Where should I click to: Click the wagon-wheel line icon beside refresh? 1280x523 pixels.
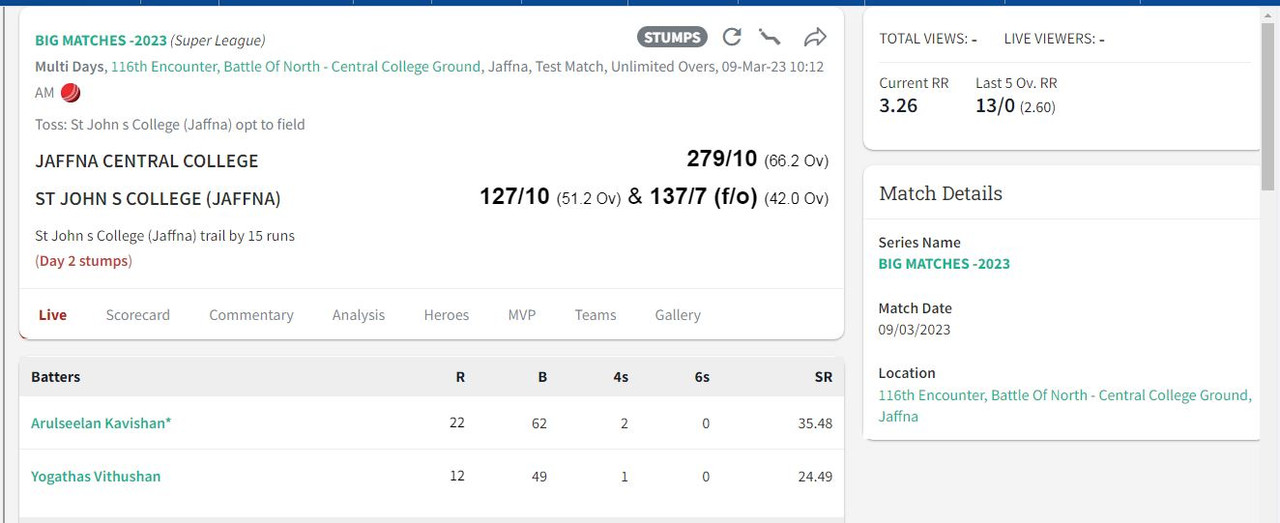pyautogui.click(x=769, y=37)
